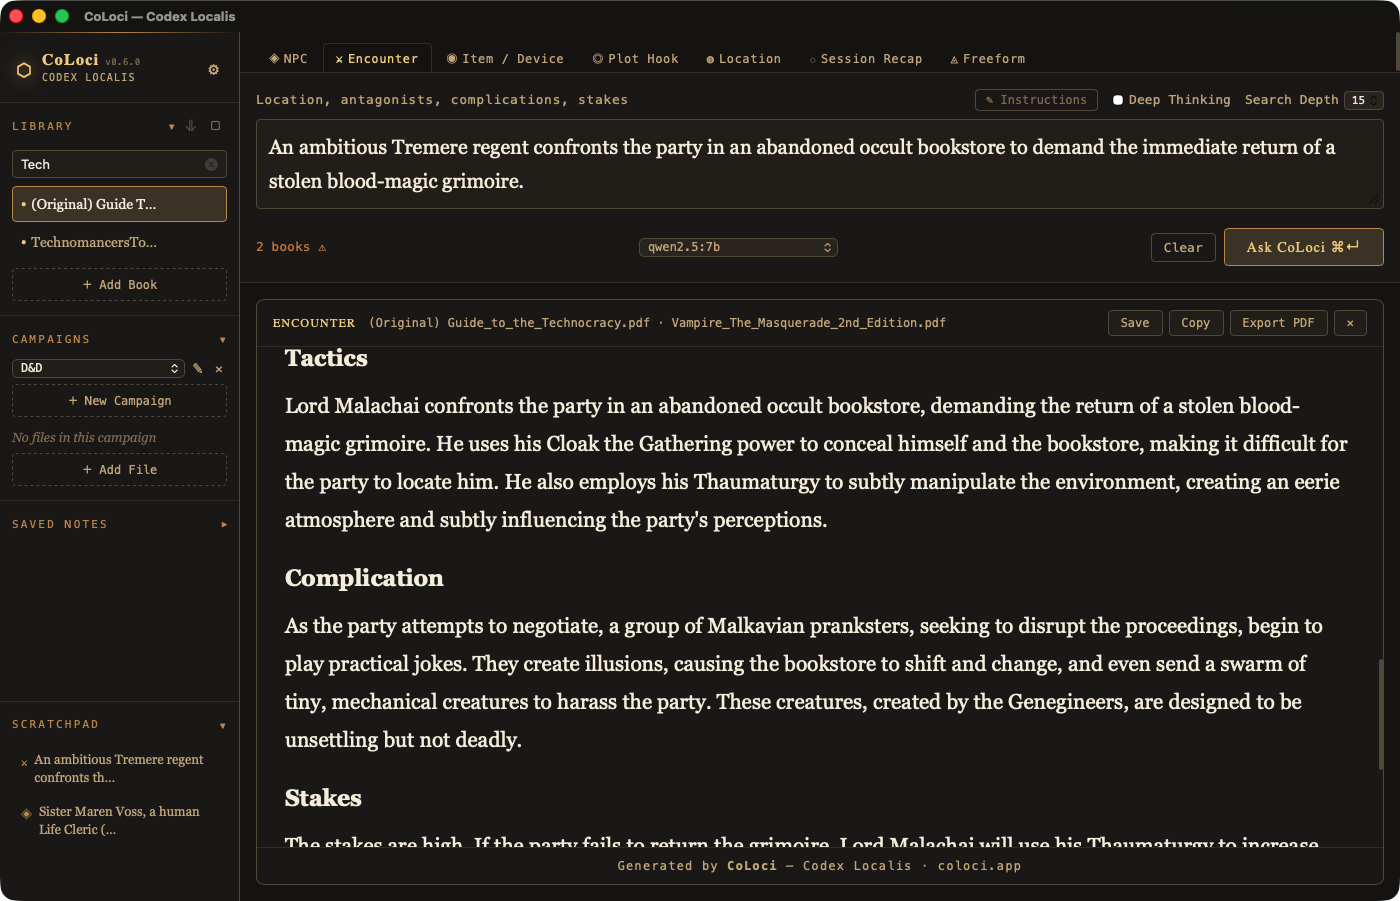Clear the Tech library search text

click(x=211, y=164)
